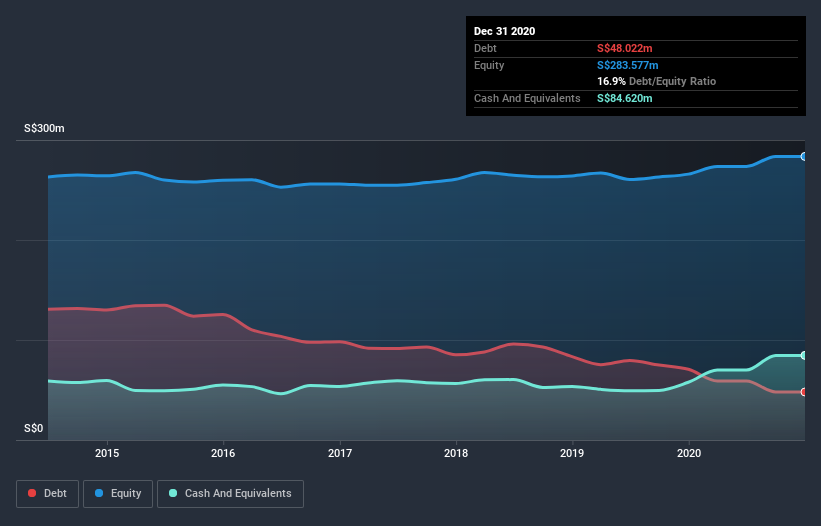The height and width of the screenshot is (526, 821).
Task: Click the Cash And Equivalents tooltip label
Action: [527, 98]
